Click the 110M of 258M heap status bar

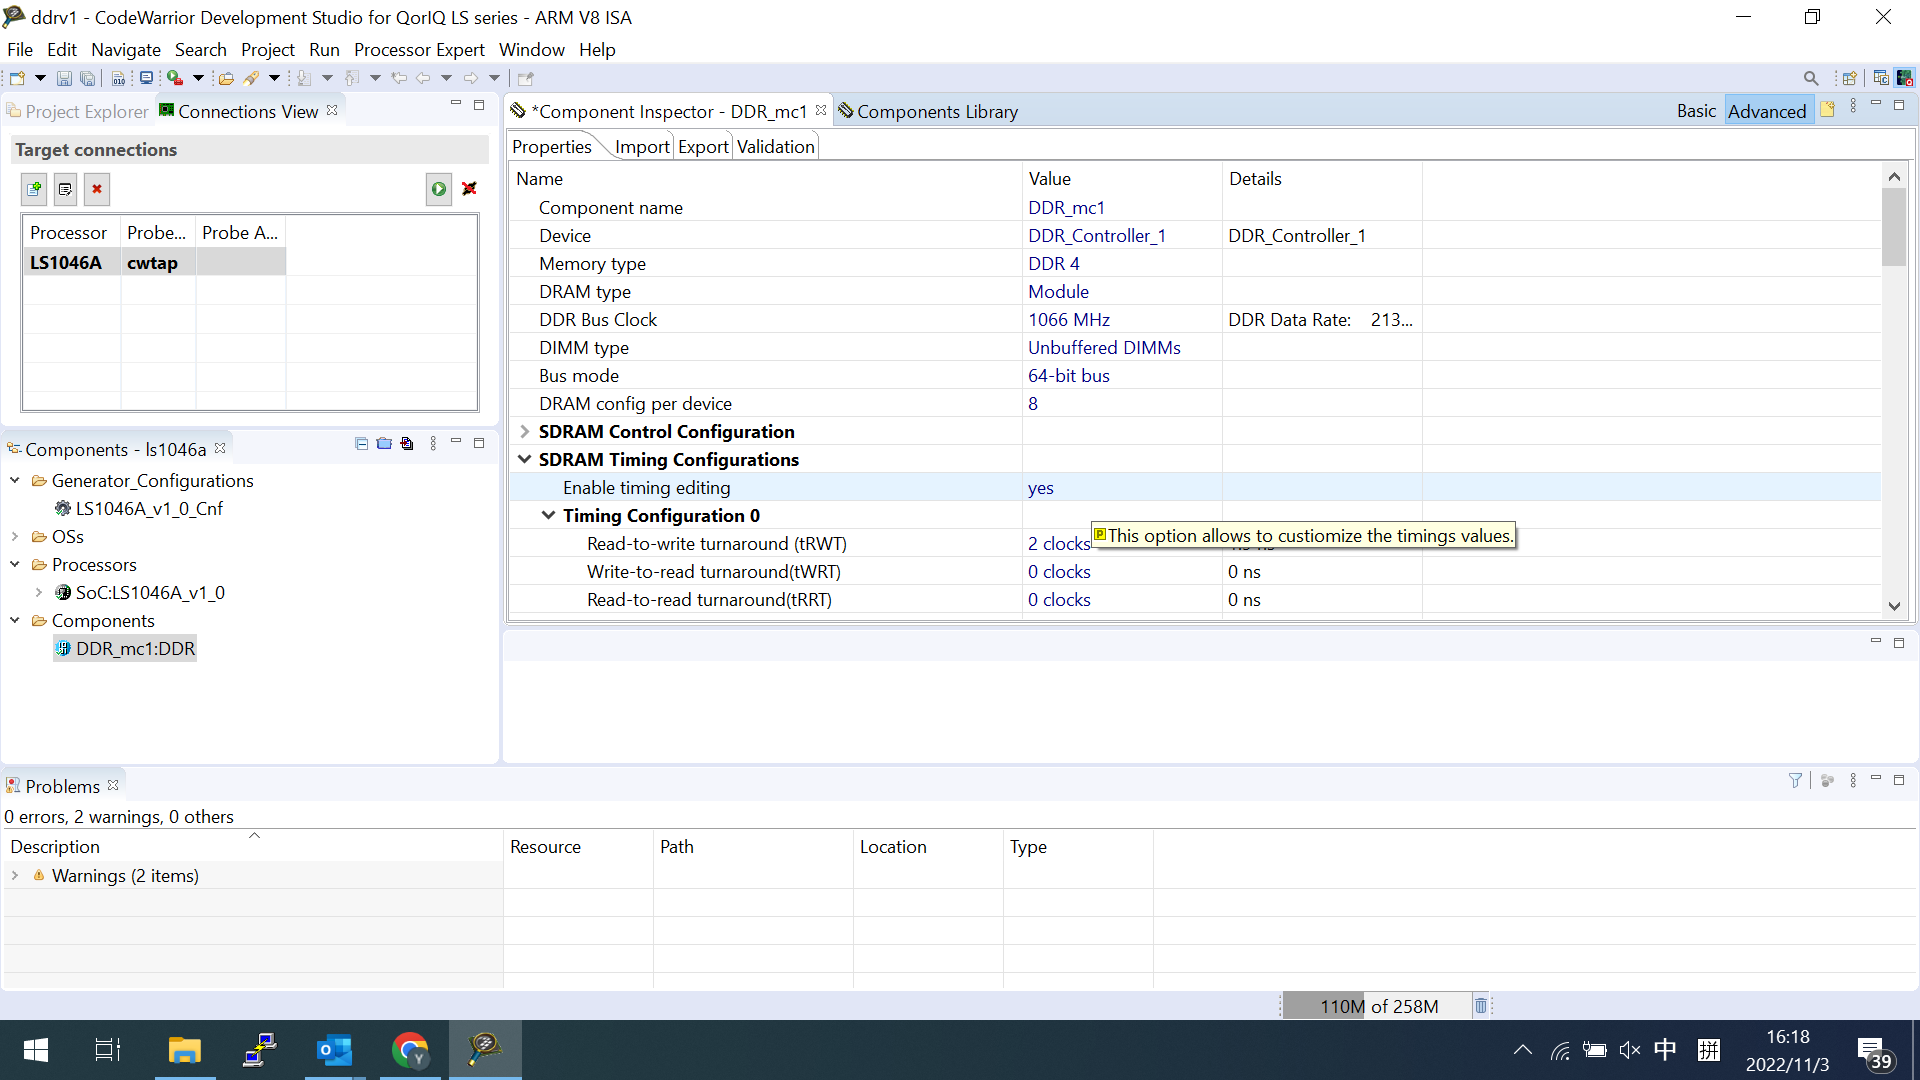pos(1378,1006)
